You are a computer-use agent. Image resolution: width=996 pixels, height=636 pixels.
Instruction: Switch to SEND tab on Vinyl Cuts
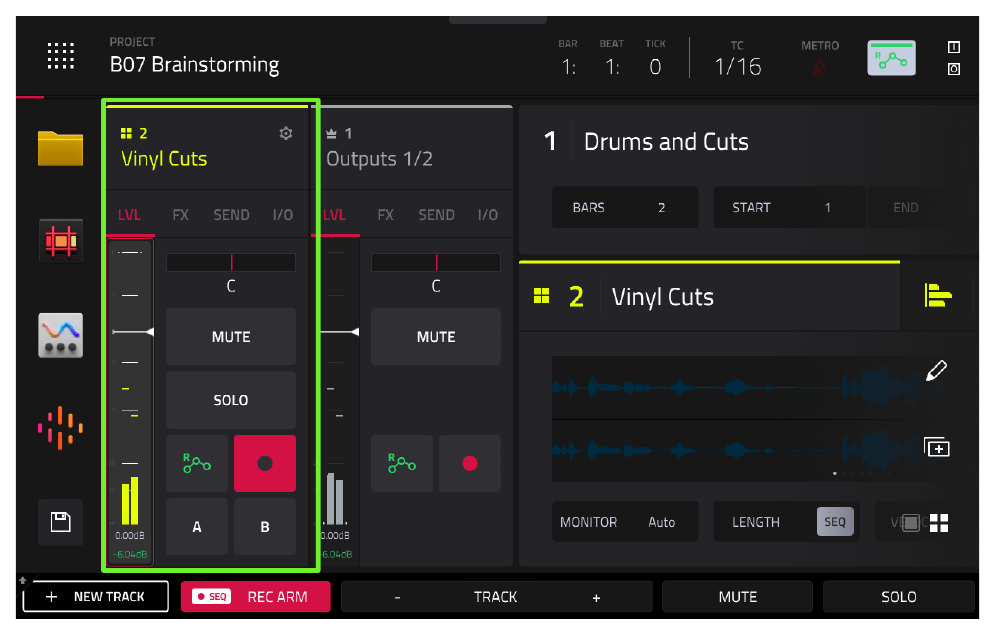(231, 215)
